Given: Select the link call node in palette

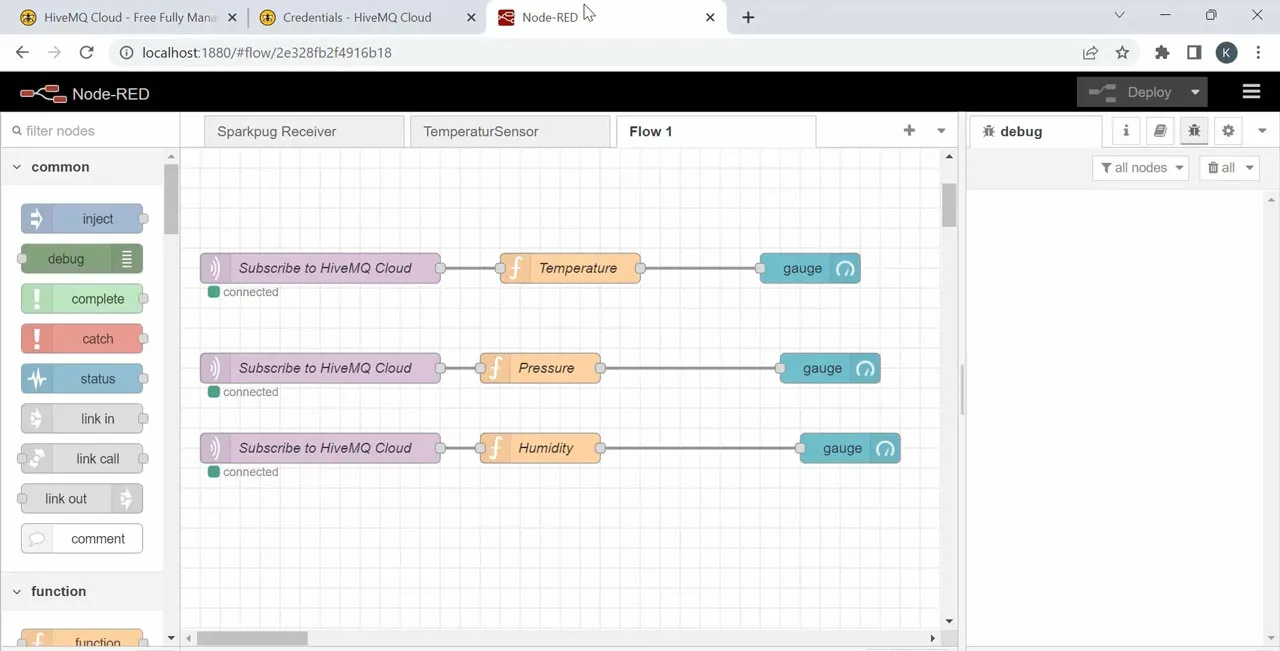Looking at the screenshot, I should [82, 459].
